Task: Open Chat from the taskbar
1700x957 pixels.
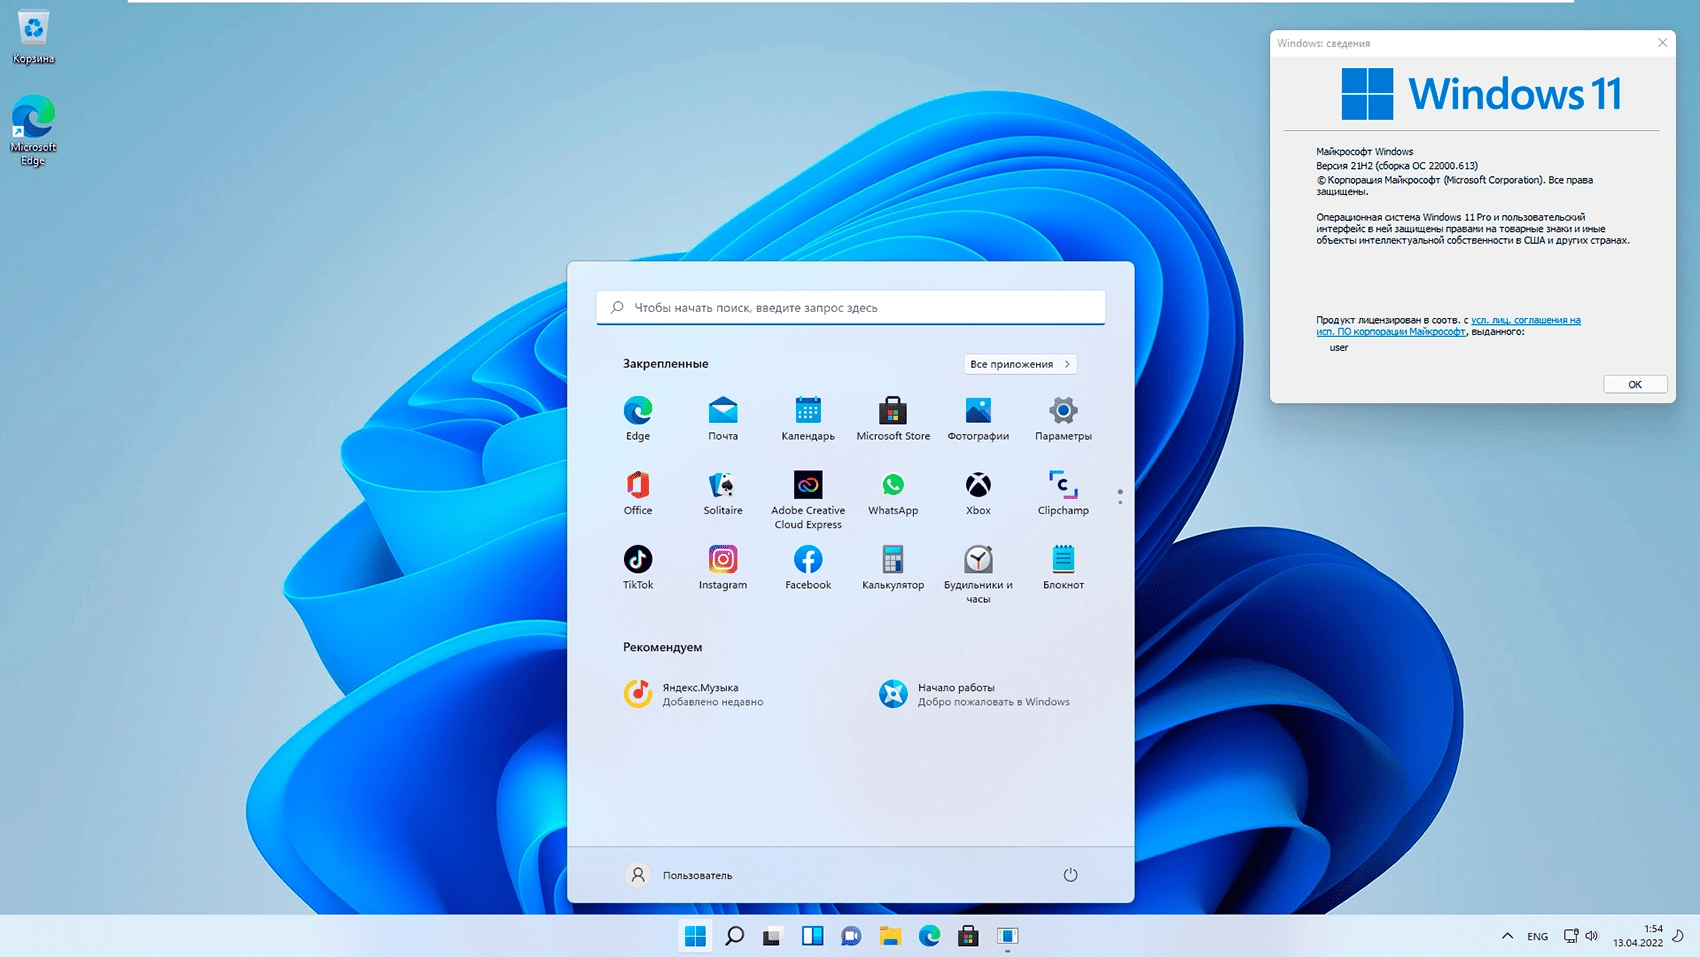Action: tap(851, 936)
